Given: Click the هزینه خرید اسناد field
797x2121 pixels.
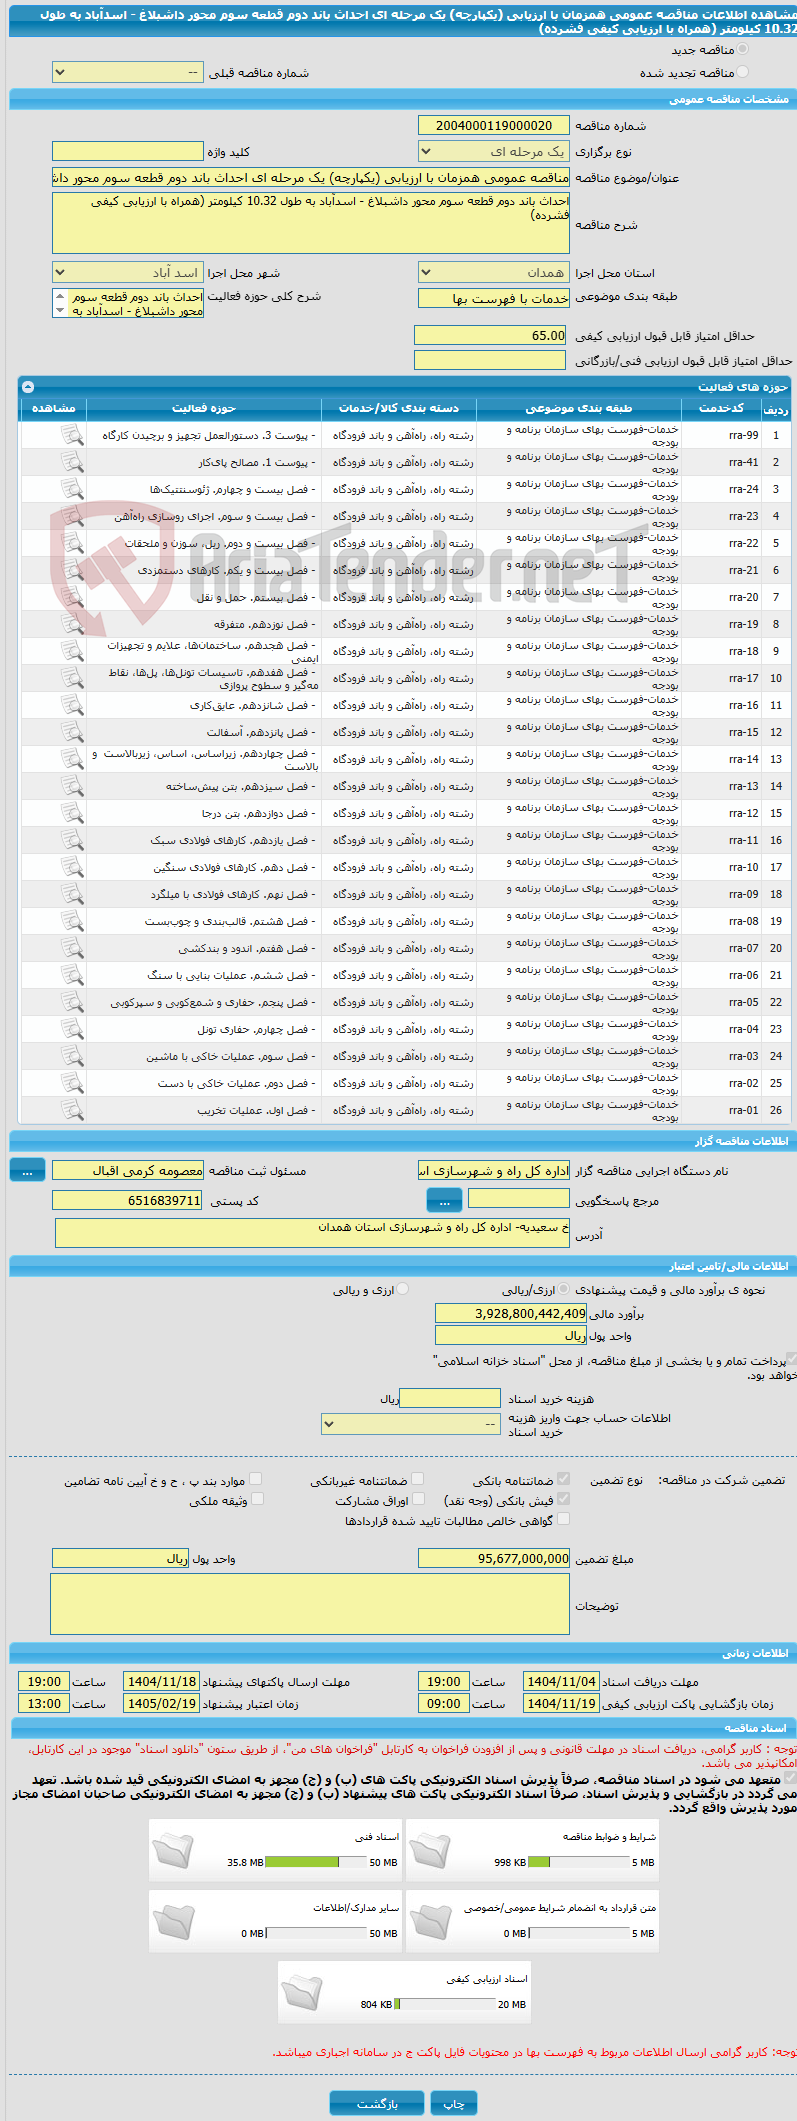Looking at the screenshot, I should pos(450,1398).
